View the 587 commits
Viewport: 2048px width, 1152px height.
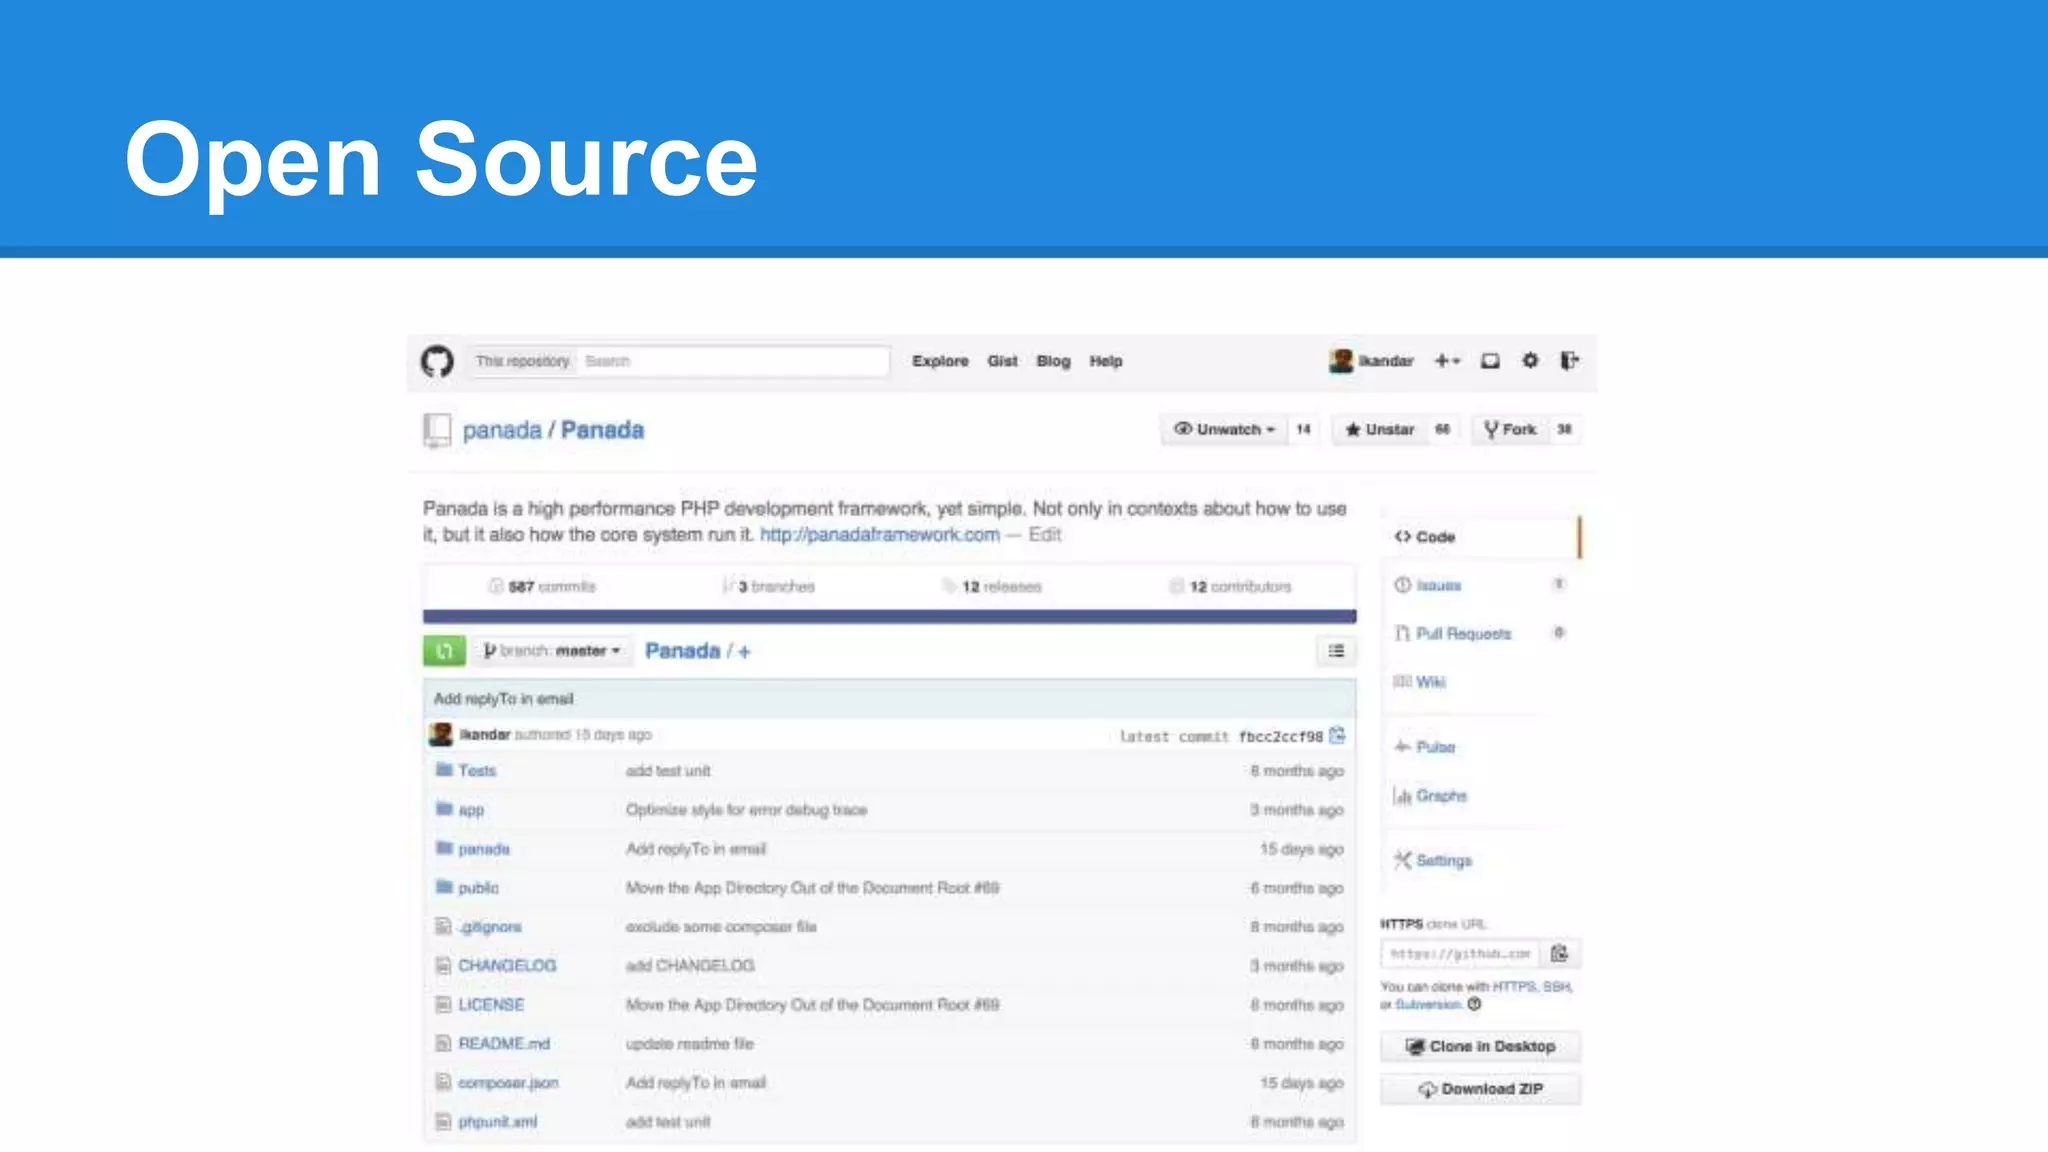click(542, 586)
